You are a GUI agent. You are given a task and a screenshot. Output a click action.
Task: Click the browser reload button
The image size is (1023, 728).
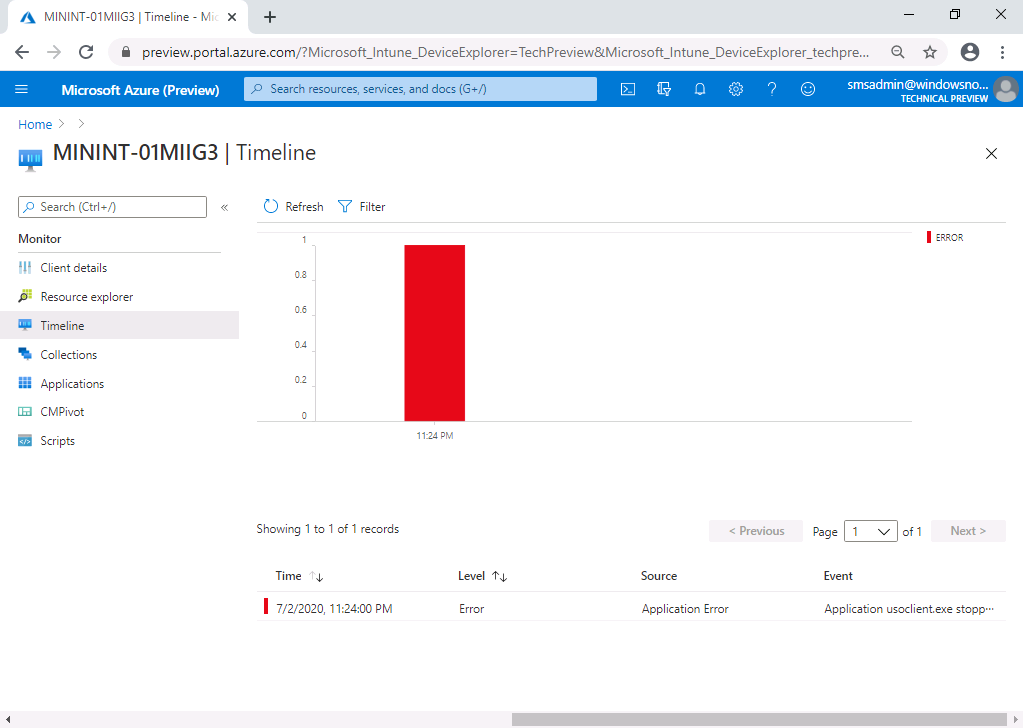point(86,52)
